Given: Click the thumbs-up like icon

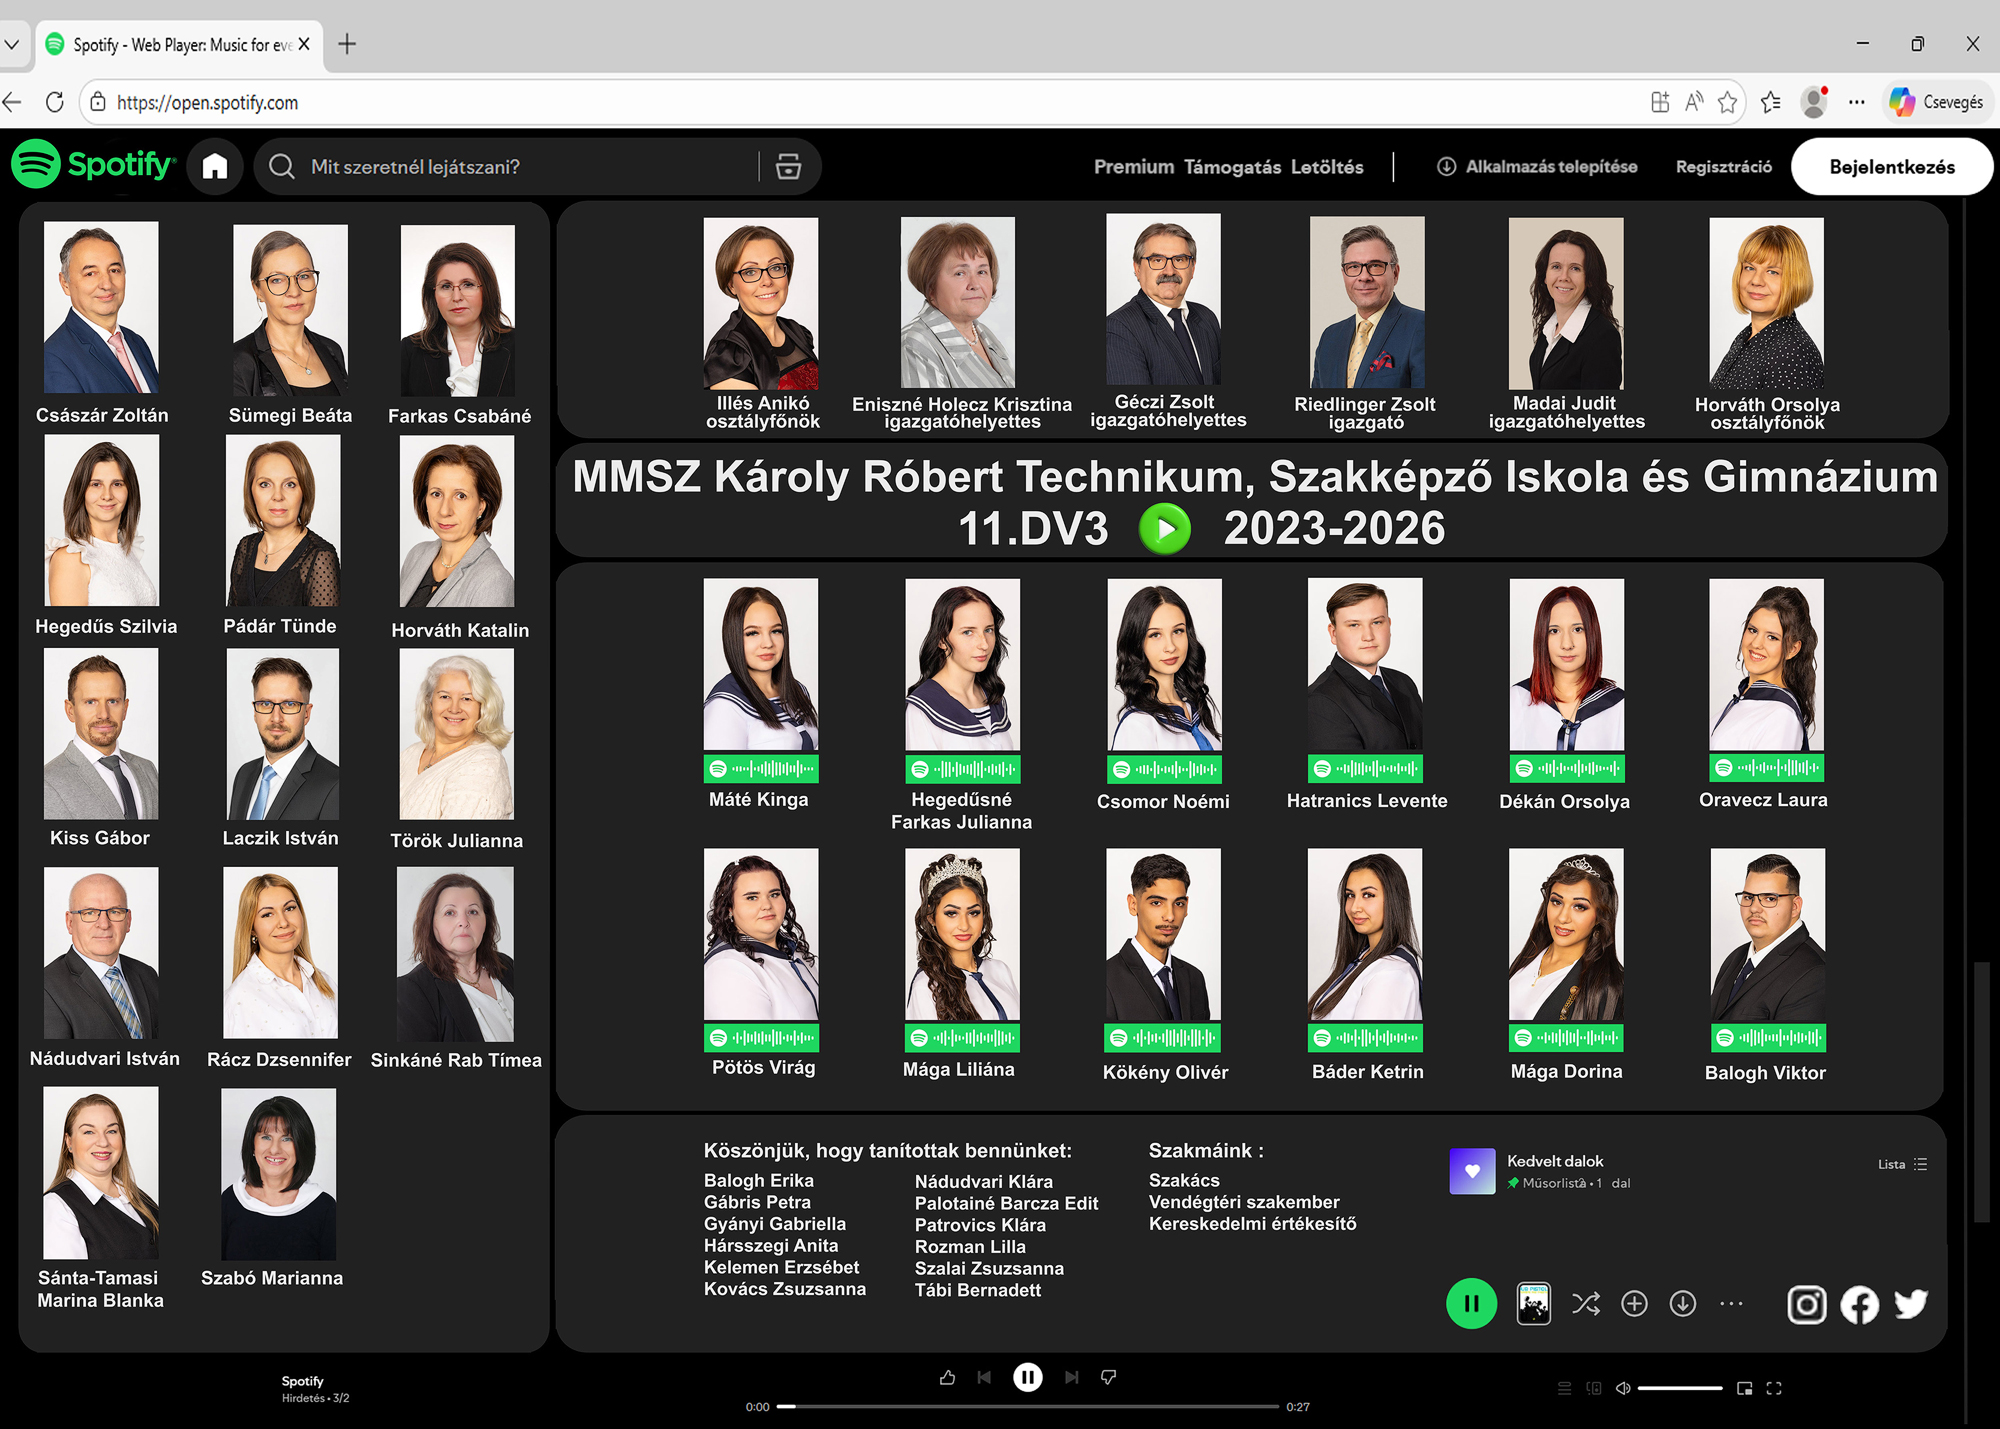Looking at the screenshot, I should tap(947, 1378).
